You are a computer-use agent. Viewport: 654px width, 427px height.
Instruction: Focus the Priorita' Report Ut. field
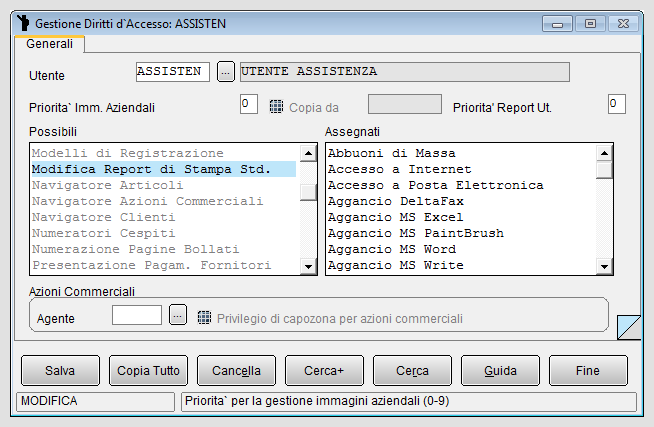pyautogui.click(x=616, y=104)
